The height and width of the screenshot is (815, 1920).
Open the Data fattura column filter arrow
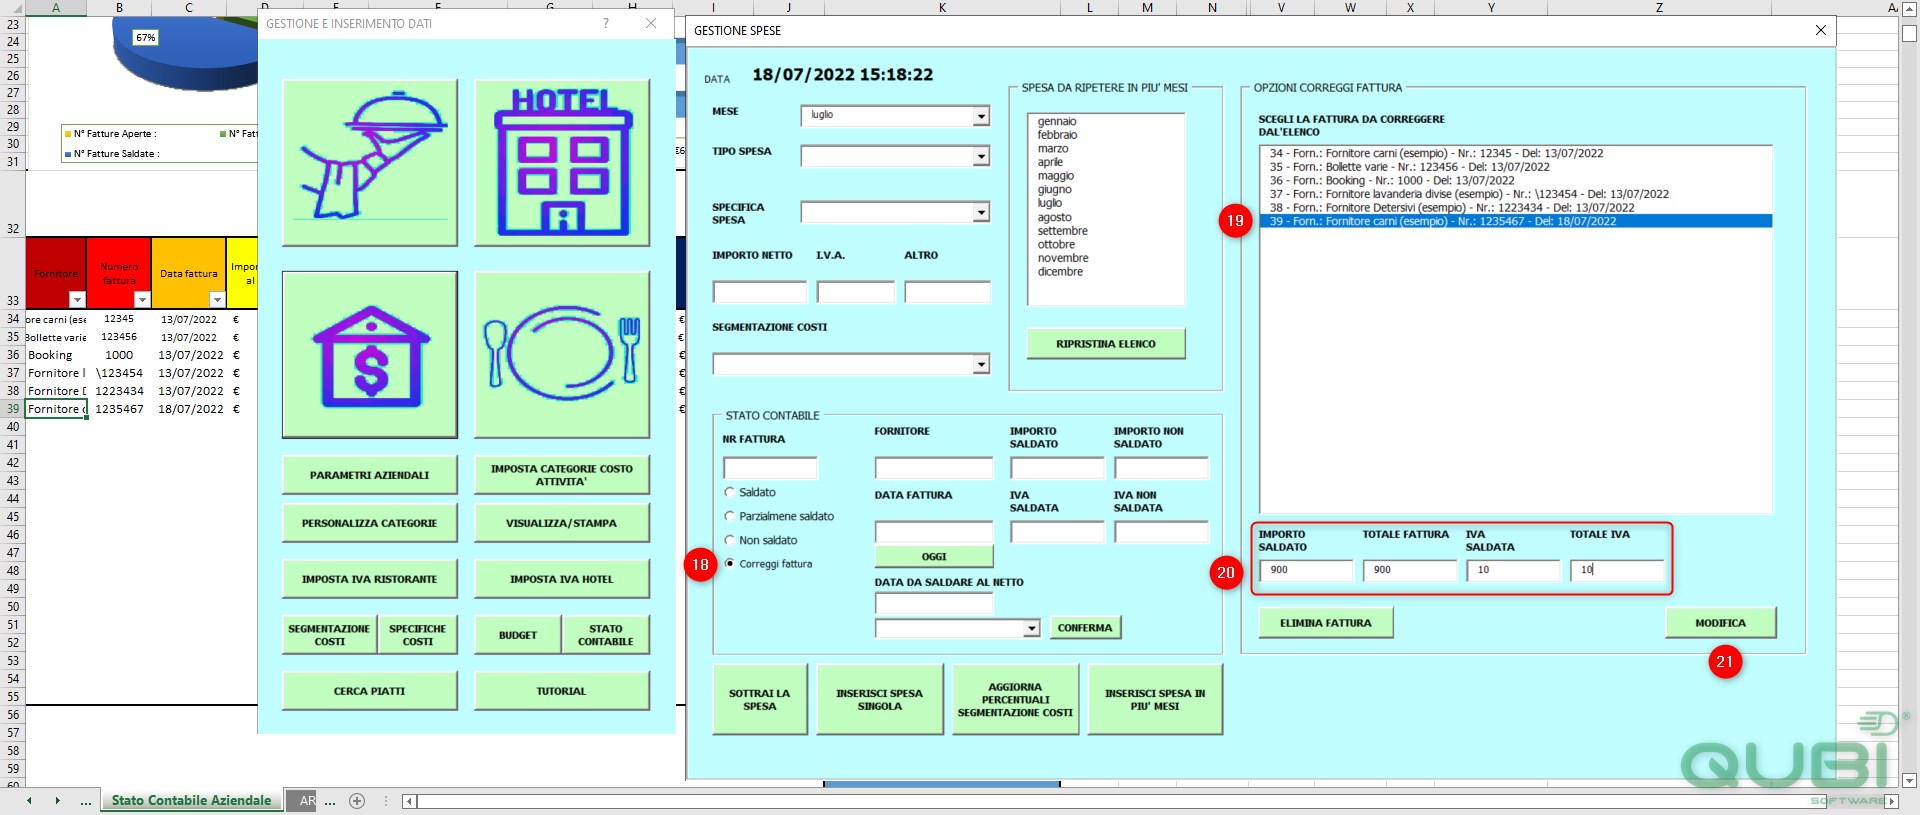pyautogui.click(x=217, y=300)
